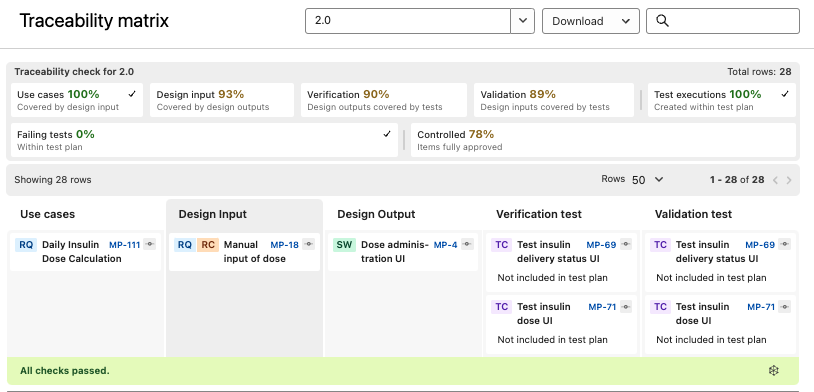
Task: Go to next page arrow
Action: click(789, 180)
